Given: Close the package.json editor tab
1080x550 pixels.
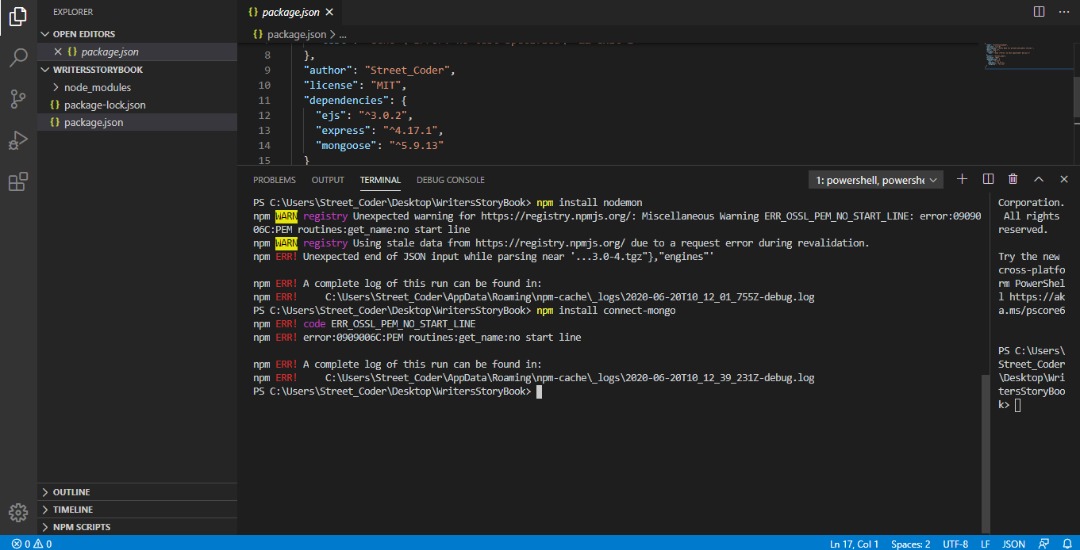Looking at the screenshot, I should tap(329, 12).
